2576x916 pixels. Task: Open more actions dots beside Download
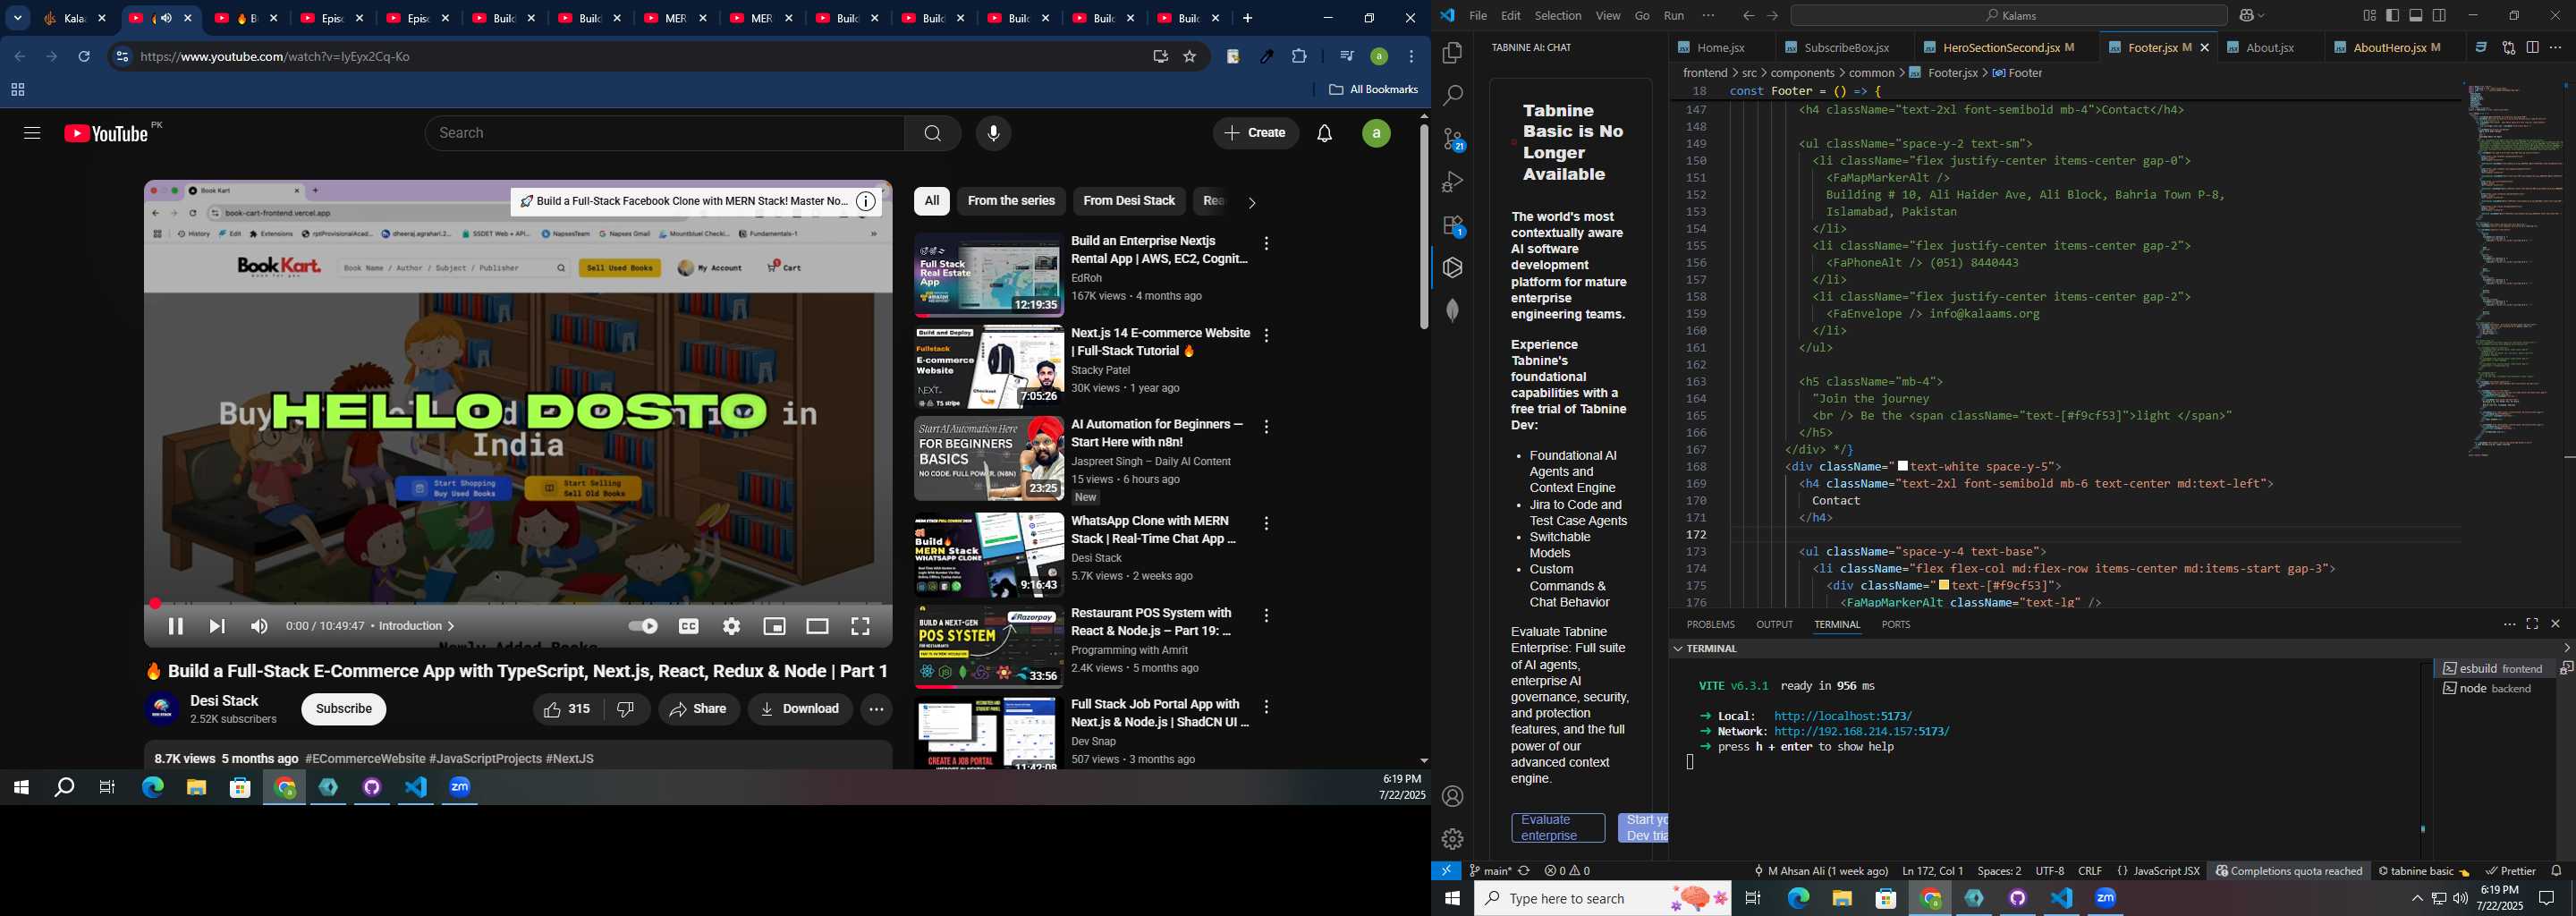point(876,709)
